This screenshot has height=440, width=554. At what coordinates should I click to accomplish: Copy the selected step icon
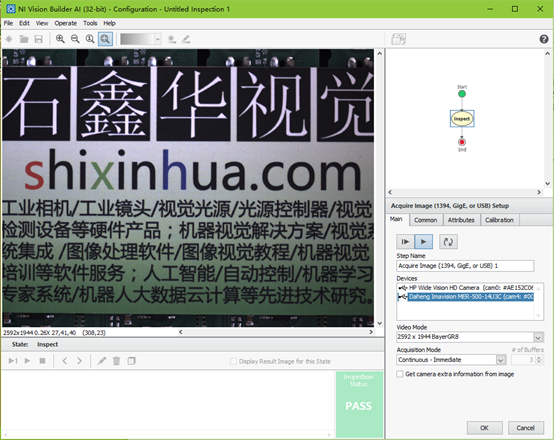click(131, 361)
